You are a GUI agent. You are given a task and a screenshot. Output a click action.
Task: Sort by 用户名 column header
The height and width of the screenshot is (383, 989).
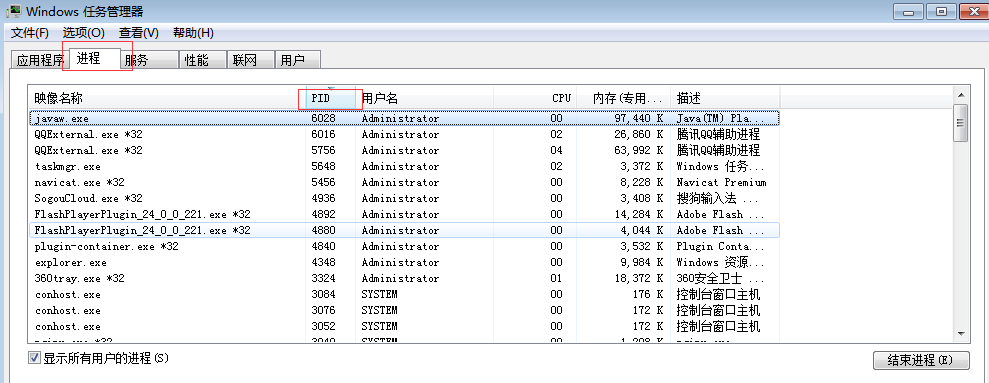(424, 98)
